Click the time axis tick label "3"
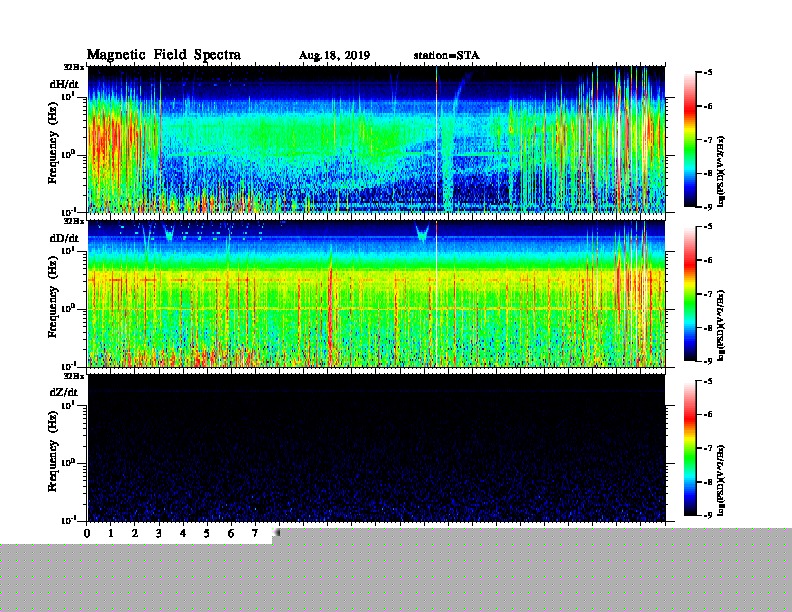Screen dimensions: 792x612 [159, 533]
